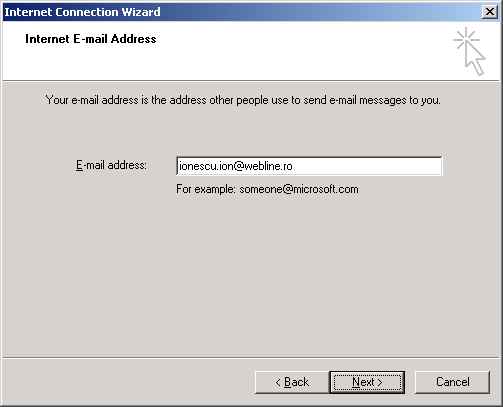Close the Internet Connection Wizard window
503x407 pixels.
[489, 12]
